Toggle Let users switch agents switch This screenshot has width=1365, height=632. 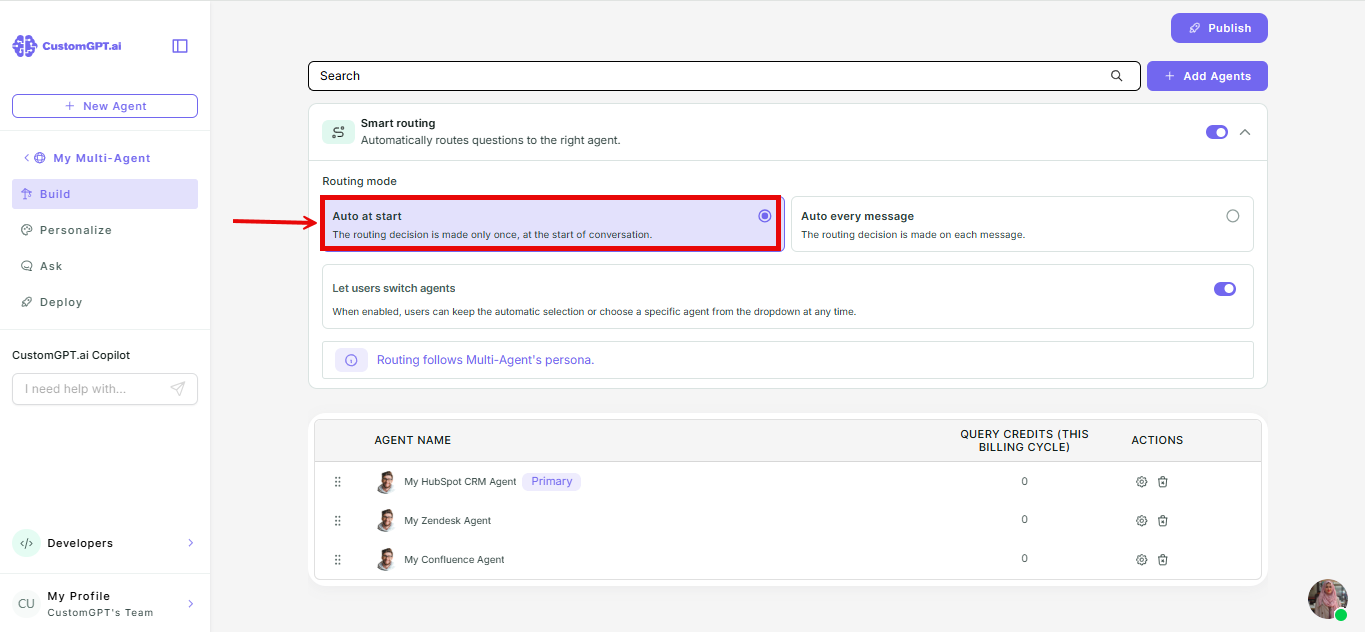1225,289
